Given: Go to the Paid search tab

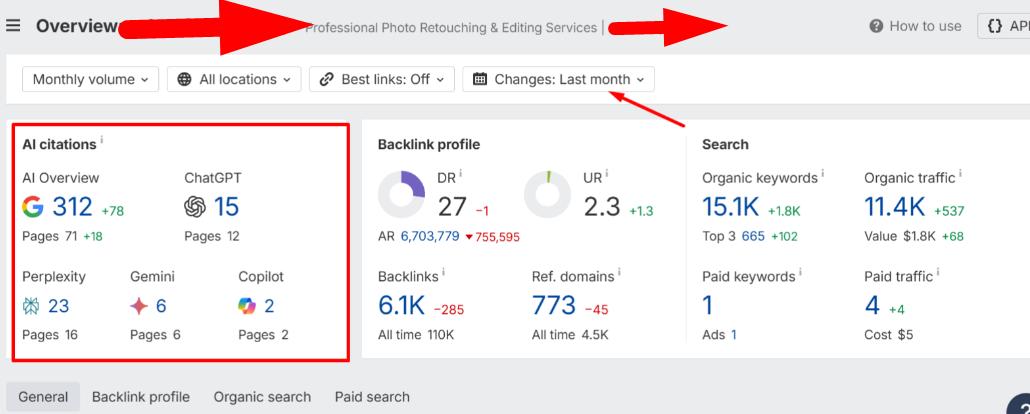Looking at the screenshot, I should (372, 397).
